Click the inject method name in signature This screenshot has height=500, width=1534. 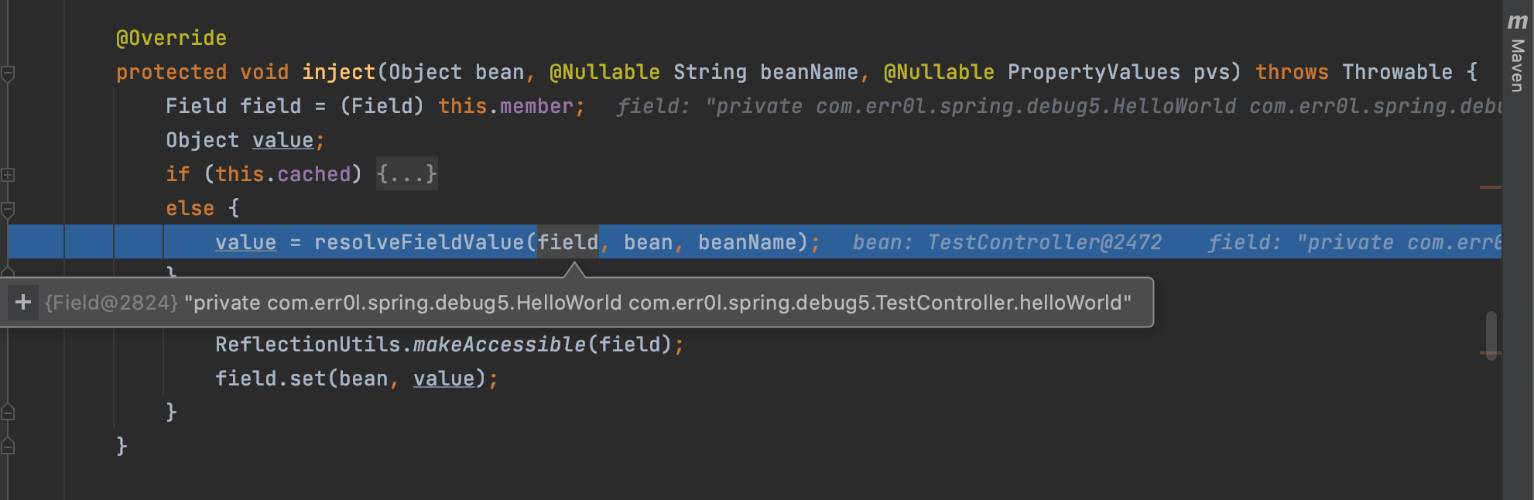(339, 72)
